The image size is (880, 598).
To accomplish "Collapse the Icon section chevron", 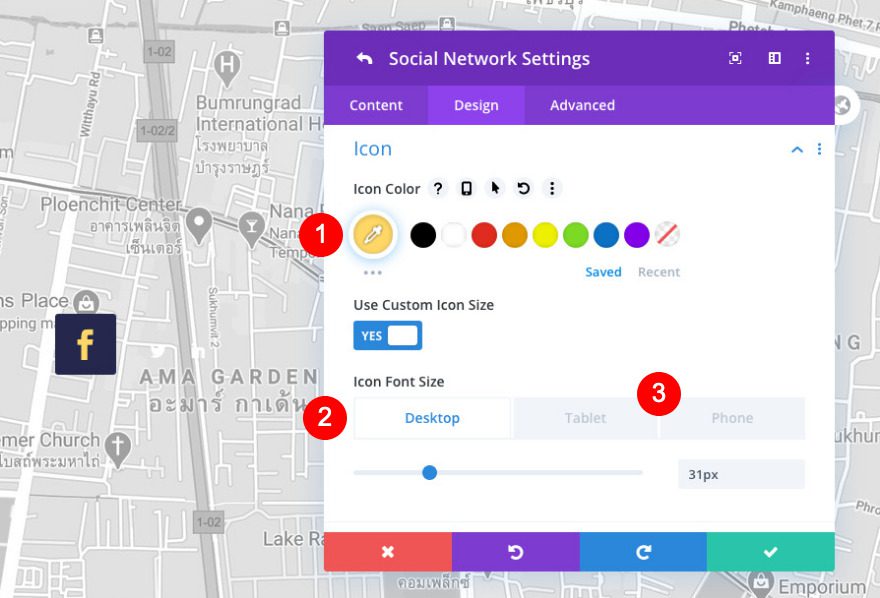I will [x=797, y=149].
